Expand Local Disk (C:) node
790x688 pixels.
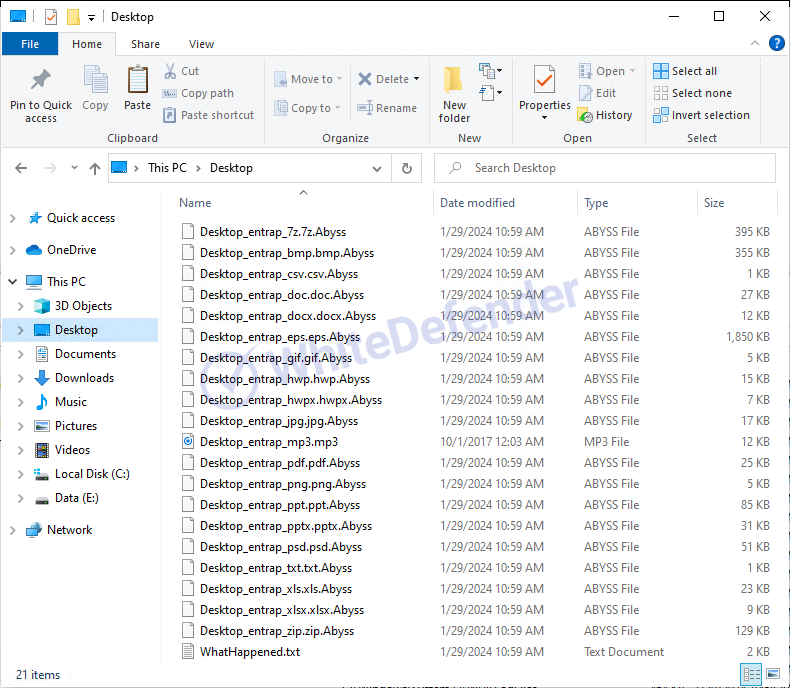pyautogui.click(x=20, y=474)
